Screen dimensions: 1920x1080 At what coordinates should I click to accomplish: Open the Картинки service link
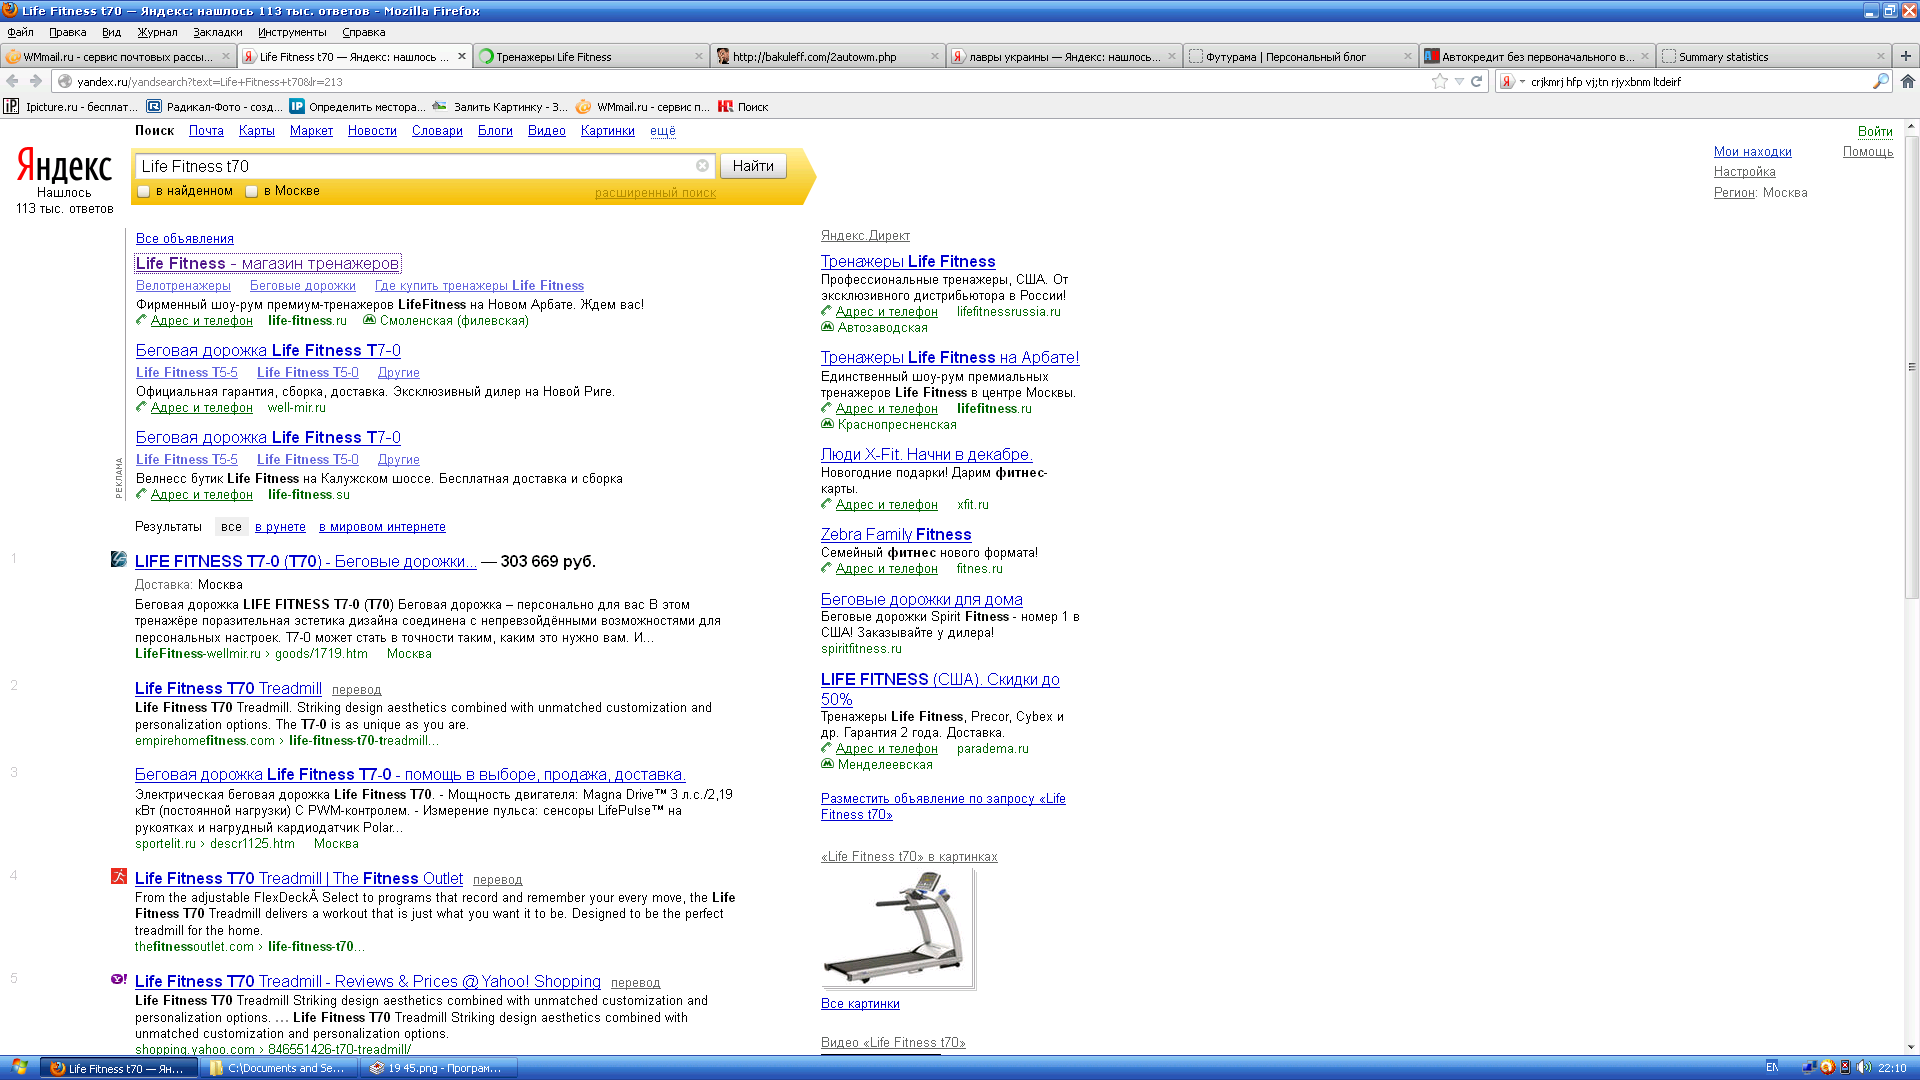coord(608,131)
